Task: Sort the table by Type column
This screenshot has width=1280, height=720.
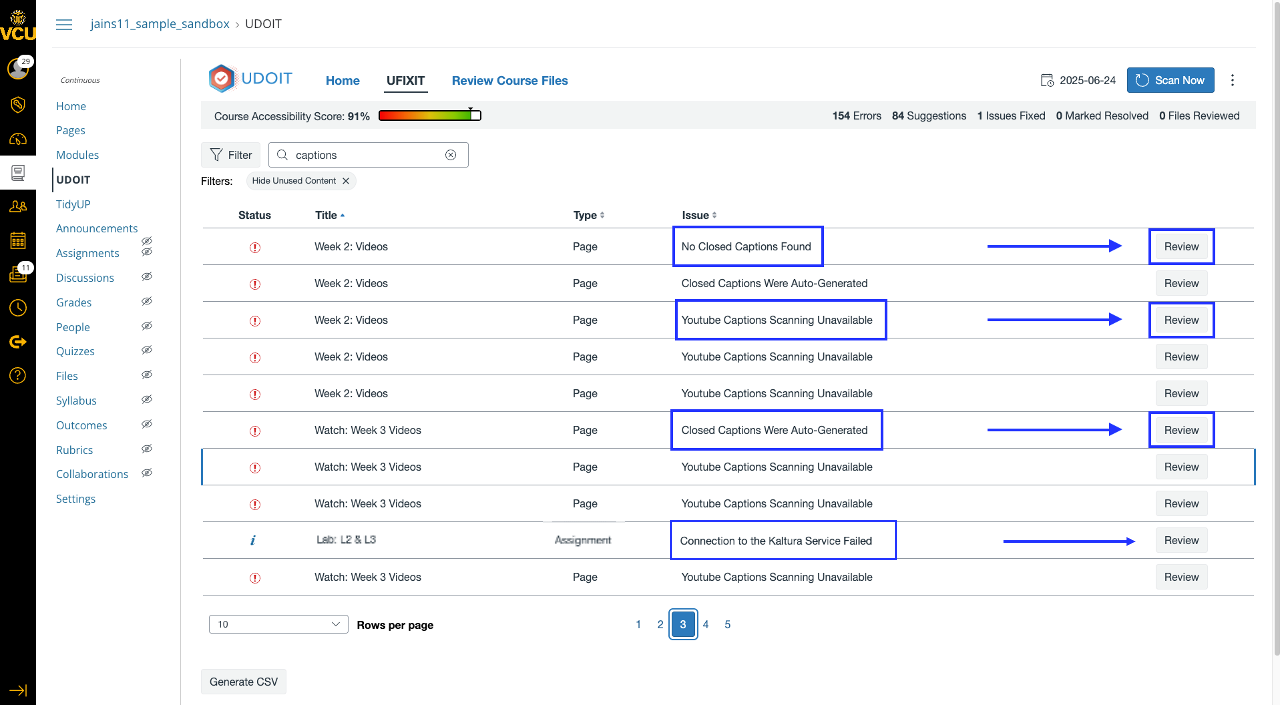Action: (588, 215)
